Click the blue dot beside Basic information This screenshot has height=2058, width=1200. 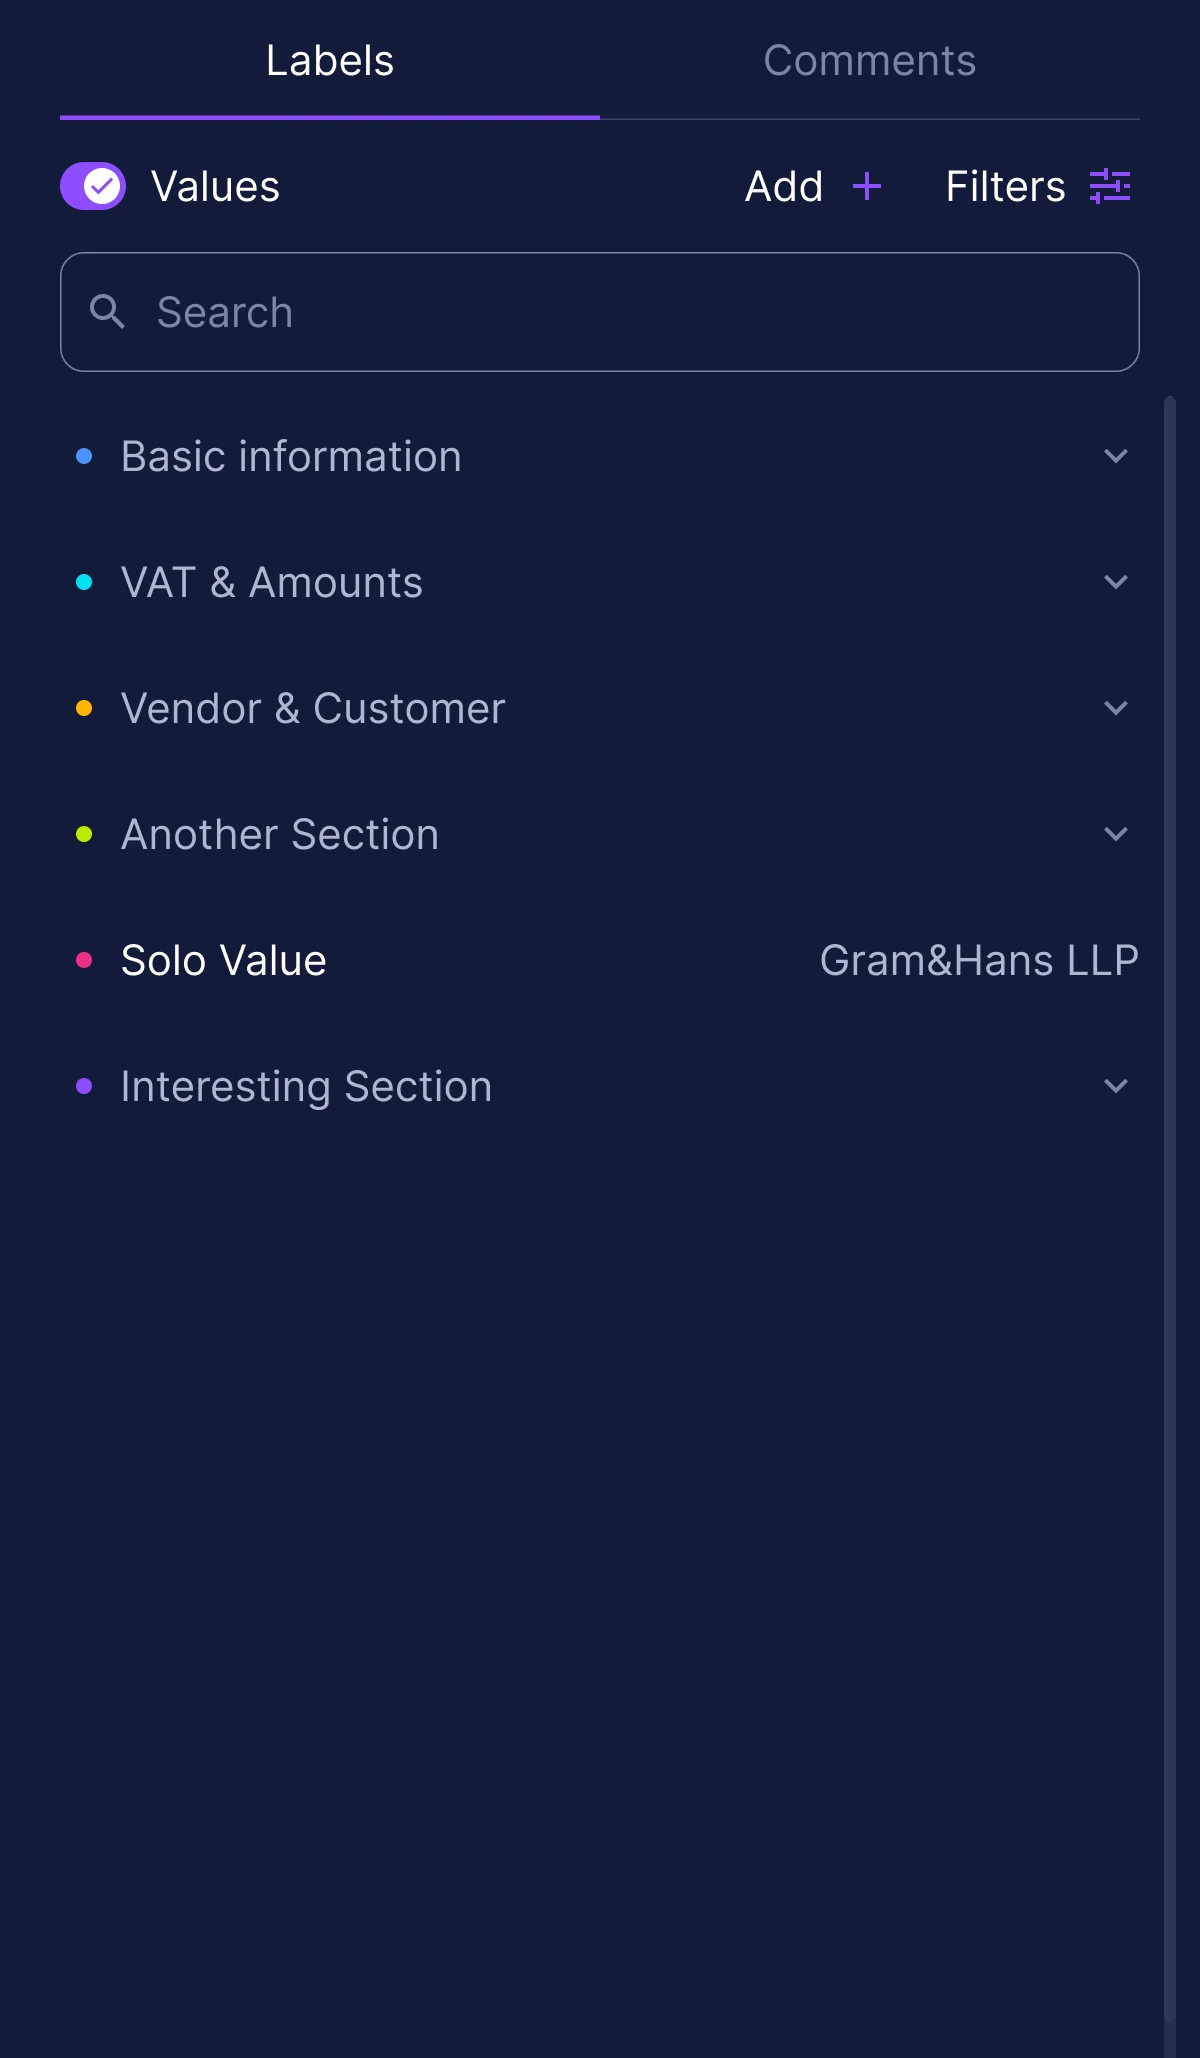(x=84, y=456)
